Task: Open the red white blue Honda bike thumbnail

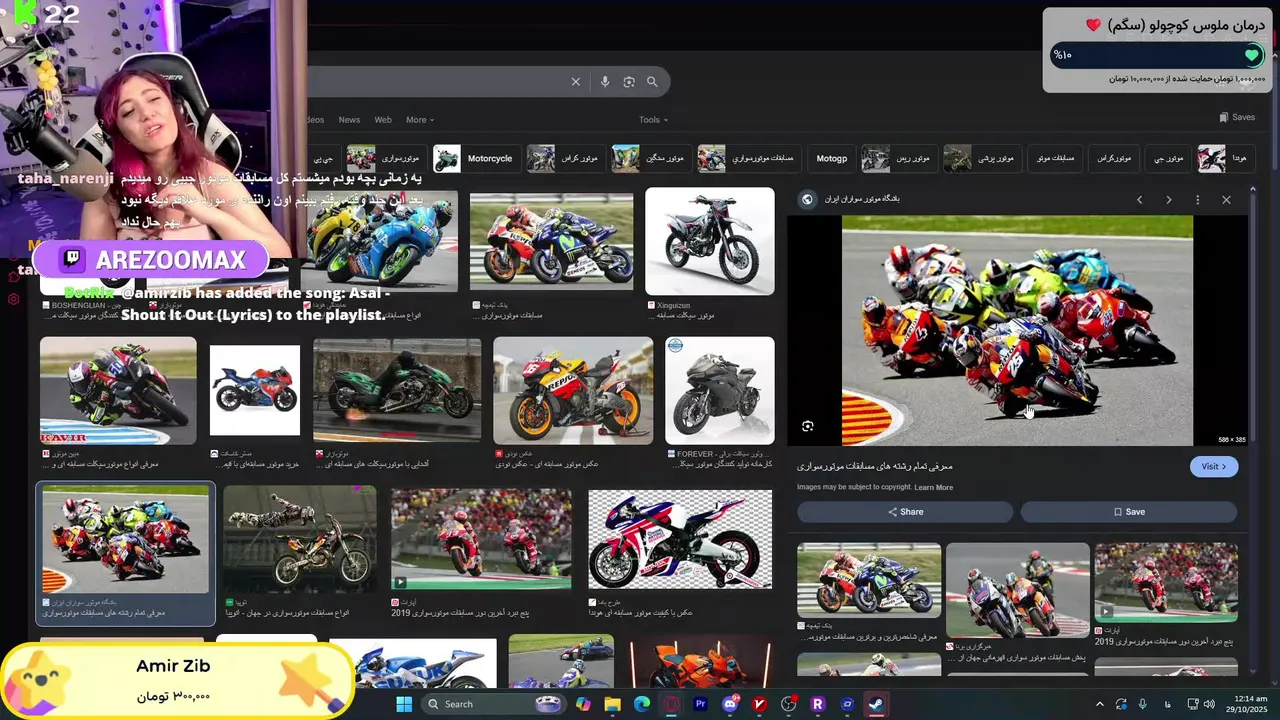Action: tap(680, 540)
